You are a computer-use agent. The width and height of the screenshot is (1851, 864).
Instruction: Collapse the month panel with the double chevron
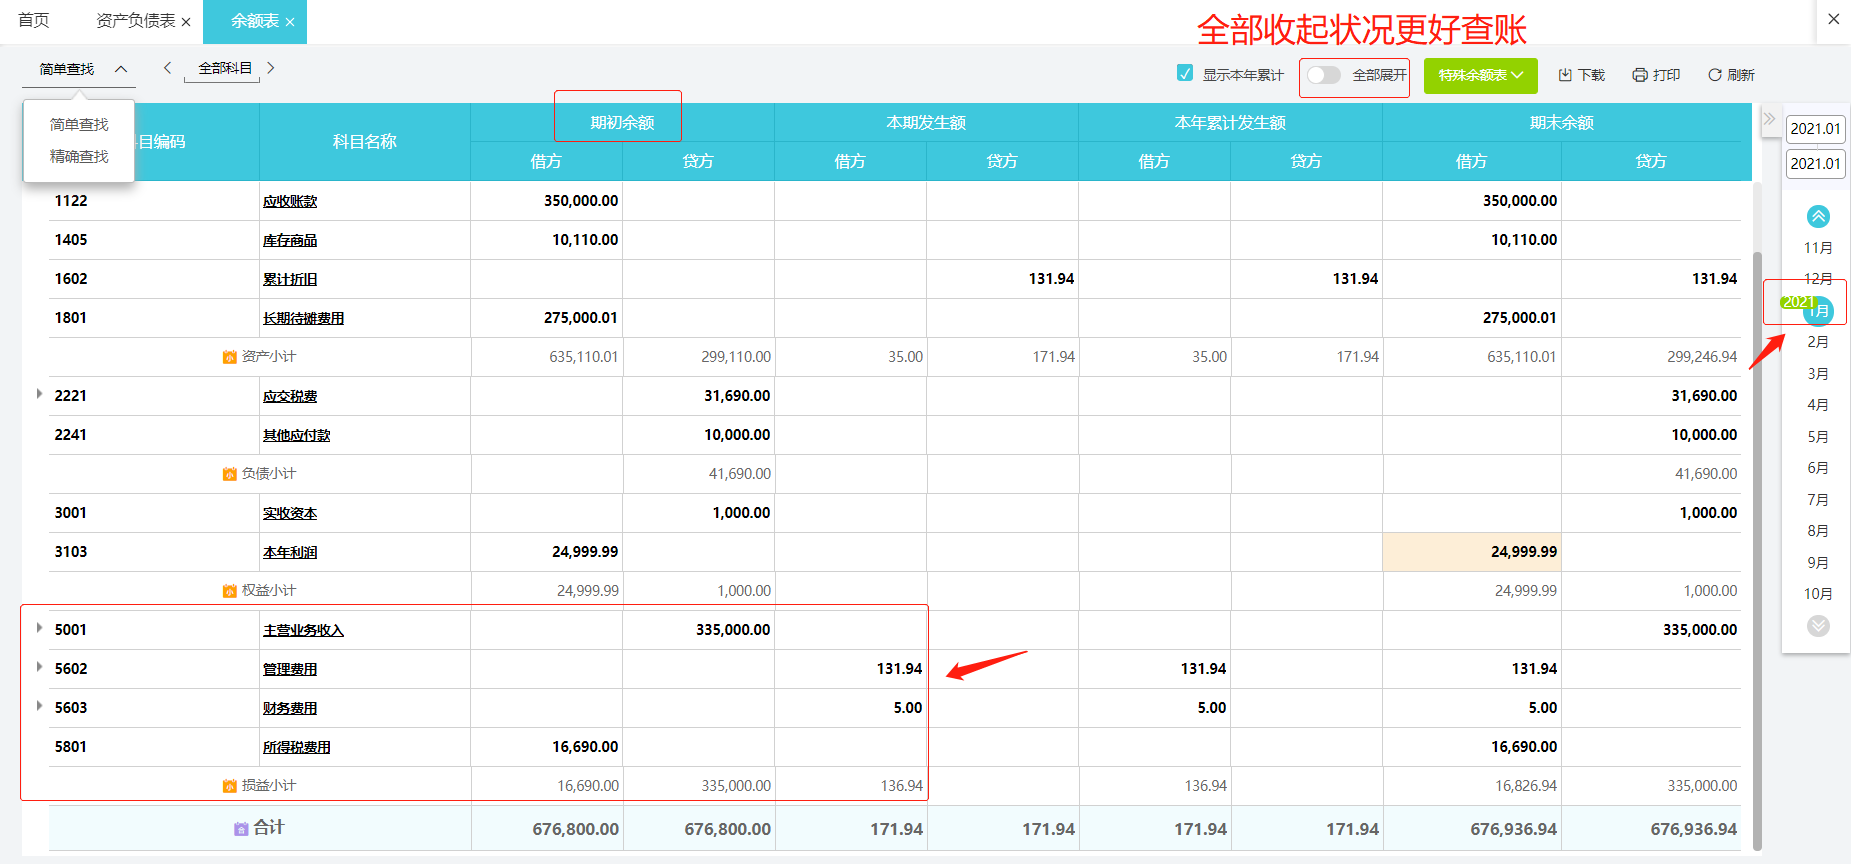(1769, 119)
